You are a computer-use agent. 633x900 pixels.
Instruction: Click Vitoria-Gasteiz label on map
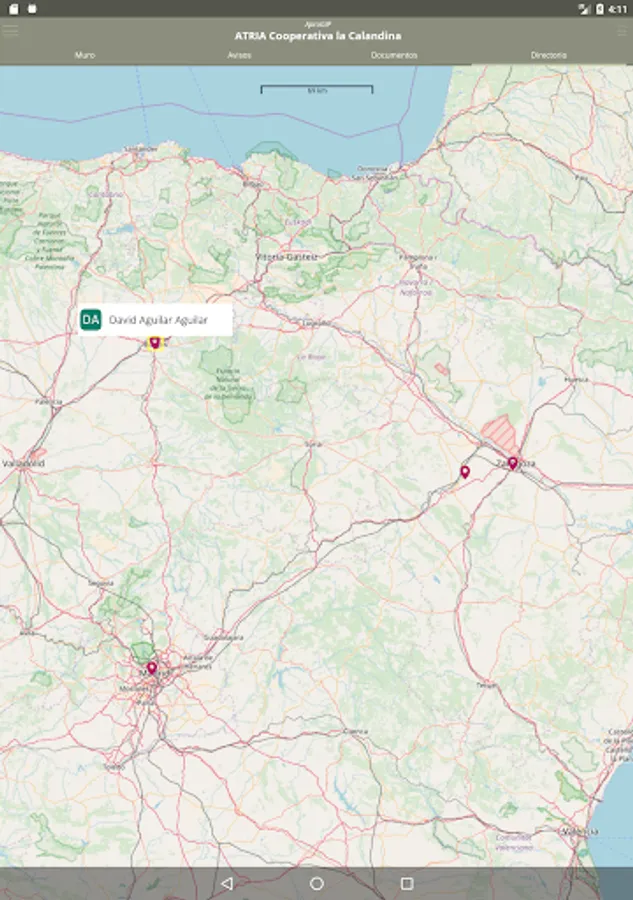click(x=286, y=257)
